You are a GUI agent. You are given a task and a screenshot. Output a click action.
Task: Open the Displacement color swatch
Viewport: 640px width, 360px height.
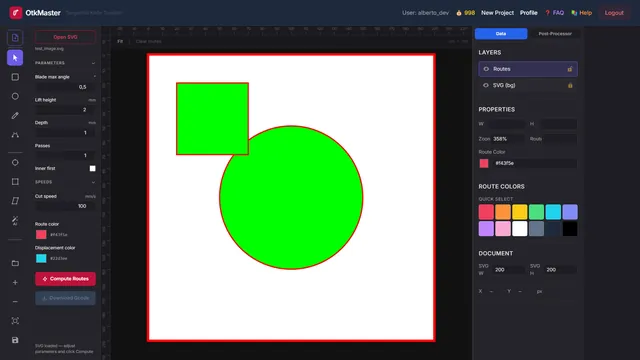click(x=41, y=258)
